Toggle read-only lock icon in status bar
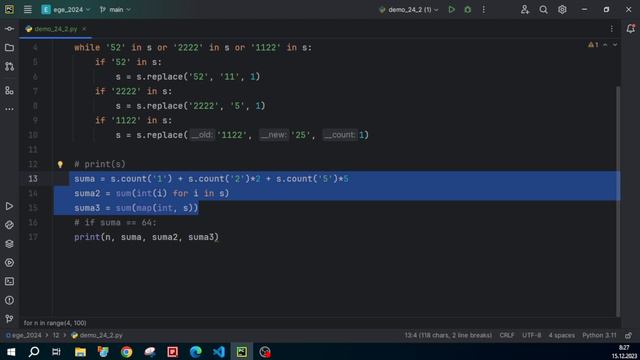640x360 pixels. coord(629,335)
